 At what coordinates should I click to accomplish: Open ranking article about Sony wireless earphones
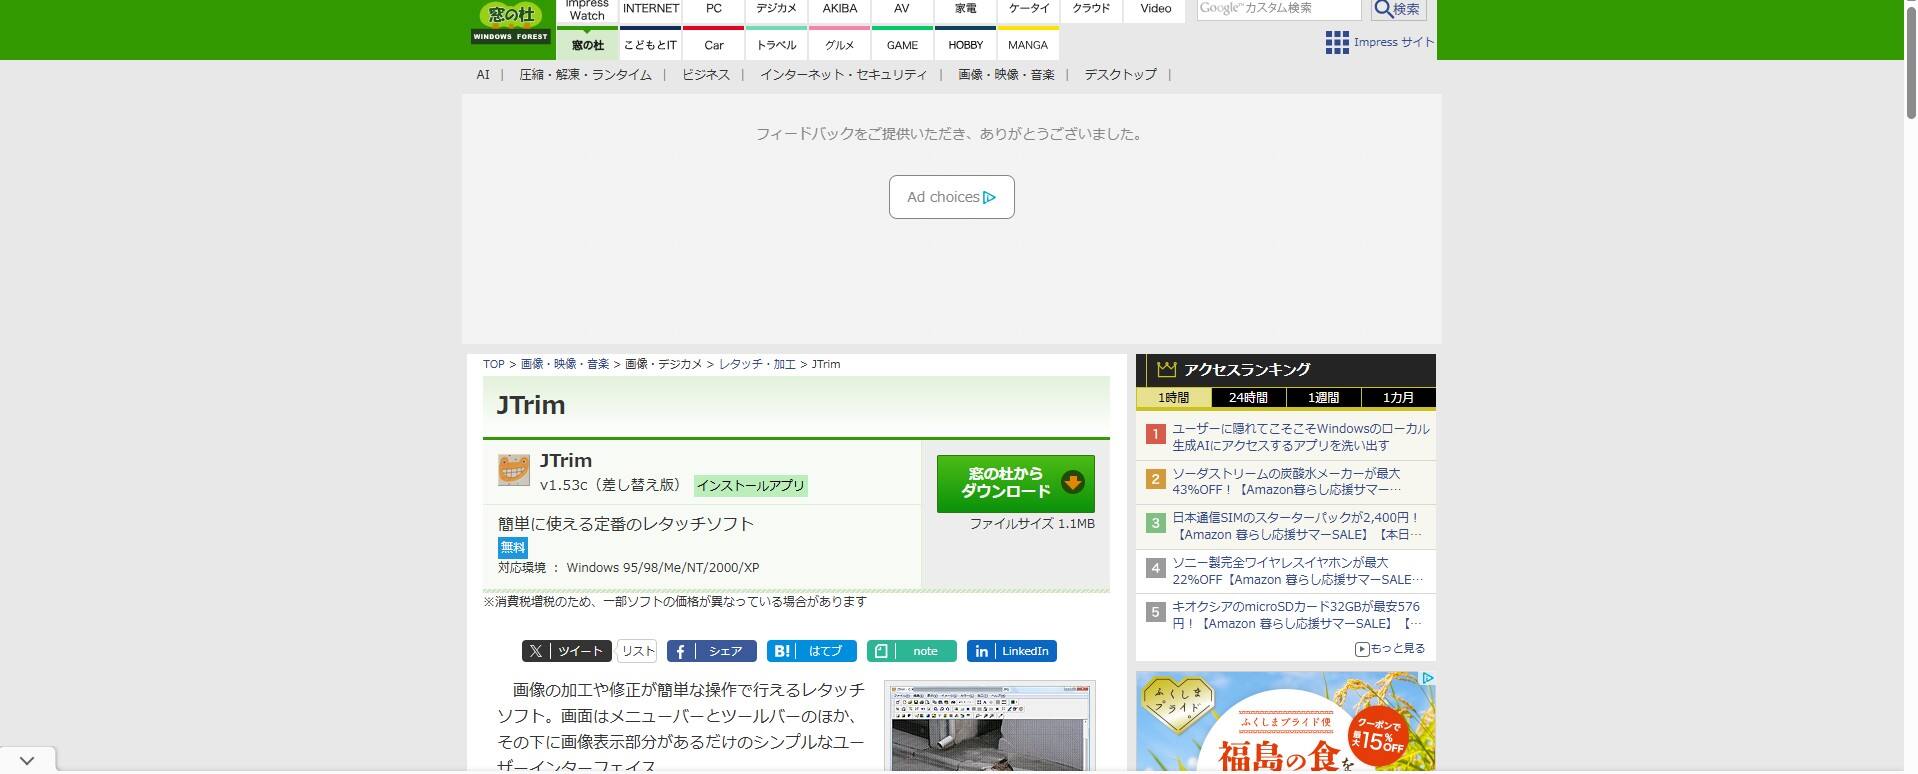click(1297, 570)
